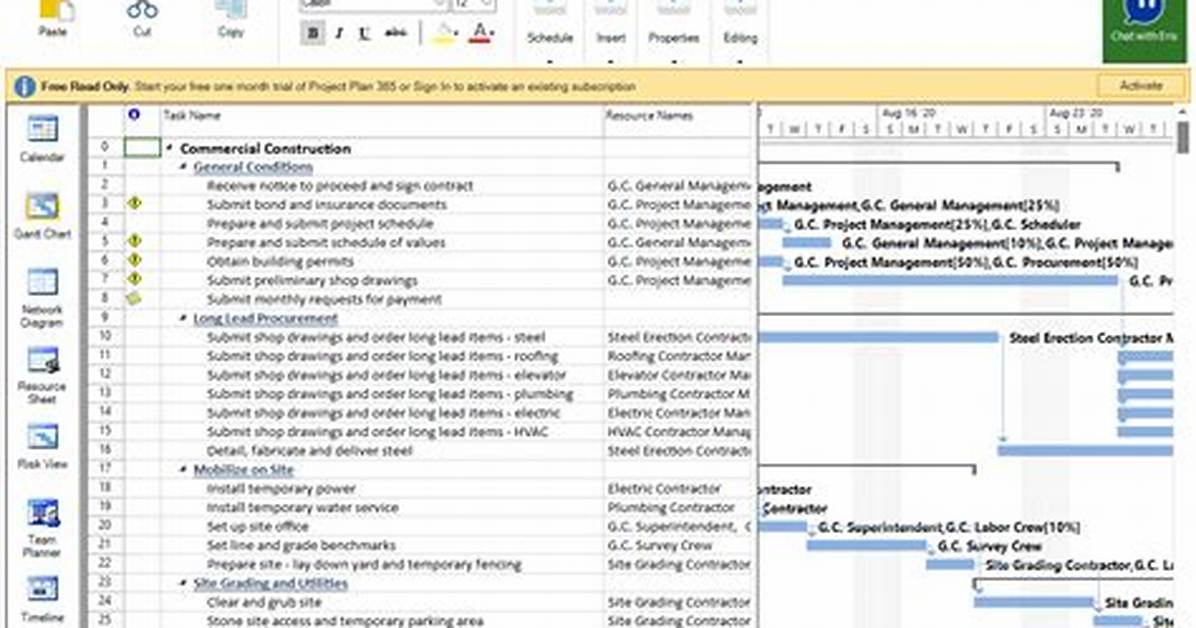Screen dimensions: 1196x628
Task: Open the Risk View
Action: point(42,446)
